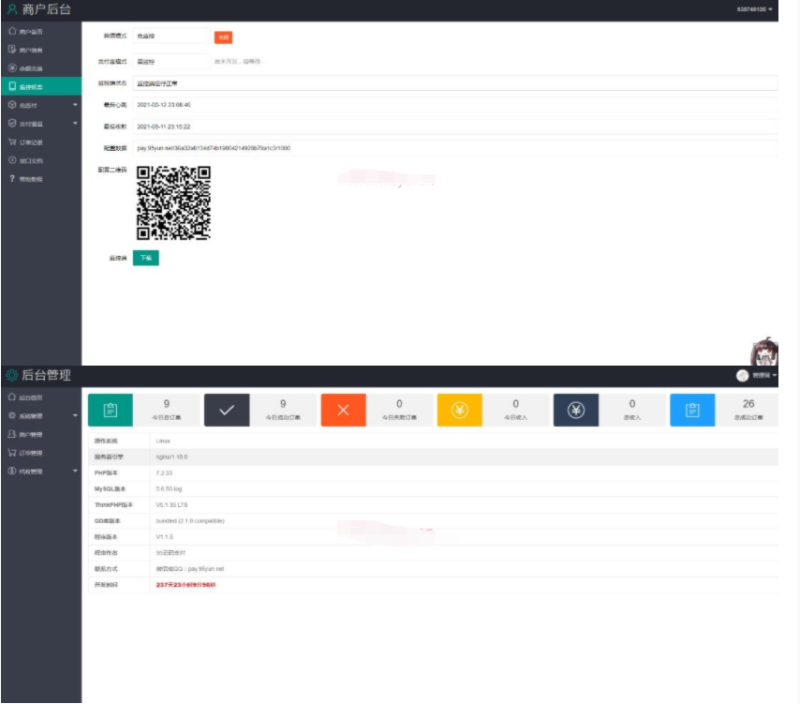Viewport: 800px width, 704px height.
Task: Click the cart icon in admin sidebar
Action: [x=12, y=452]
